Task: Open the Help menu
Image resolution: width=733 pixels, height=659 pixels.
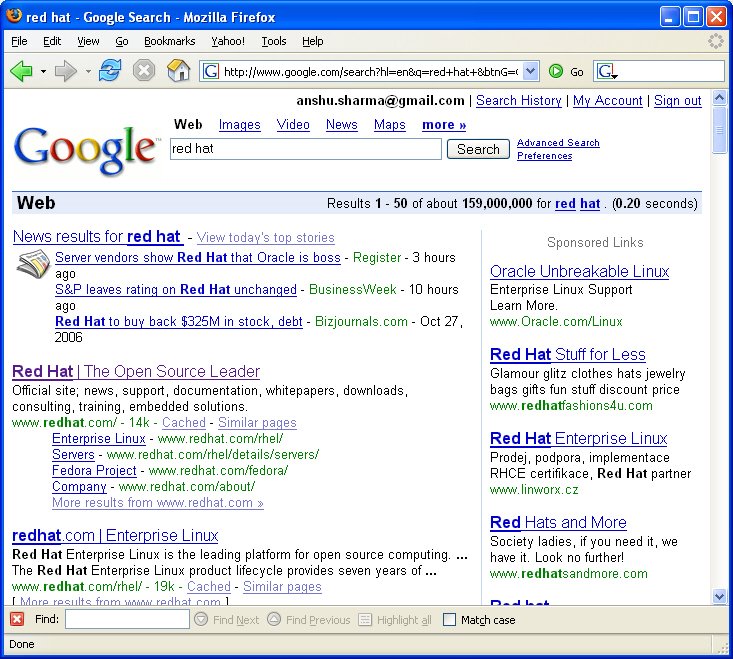Action: [x=312, y=41]
